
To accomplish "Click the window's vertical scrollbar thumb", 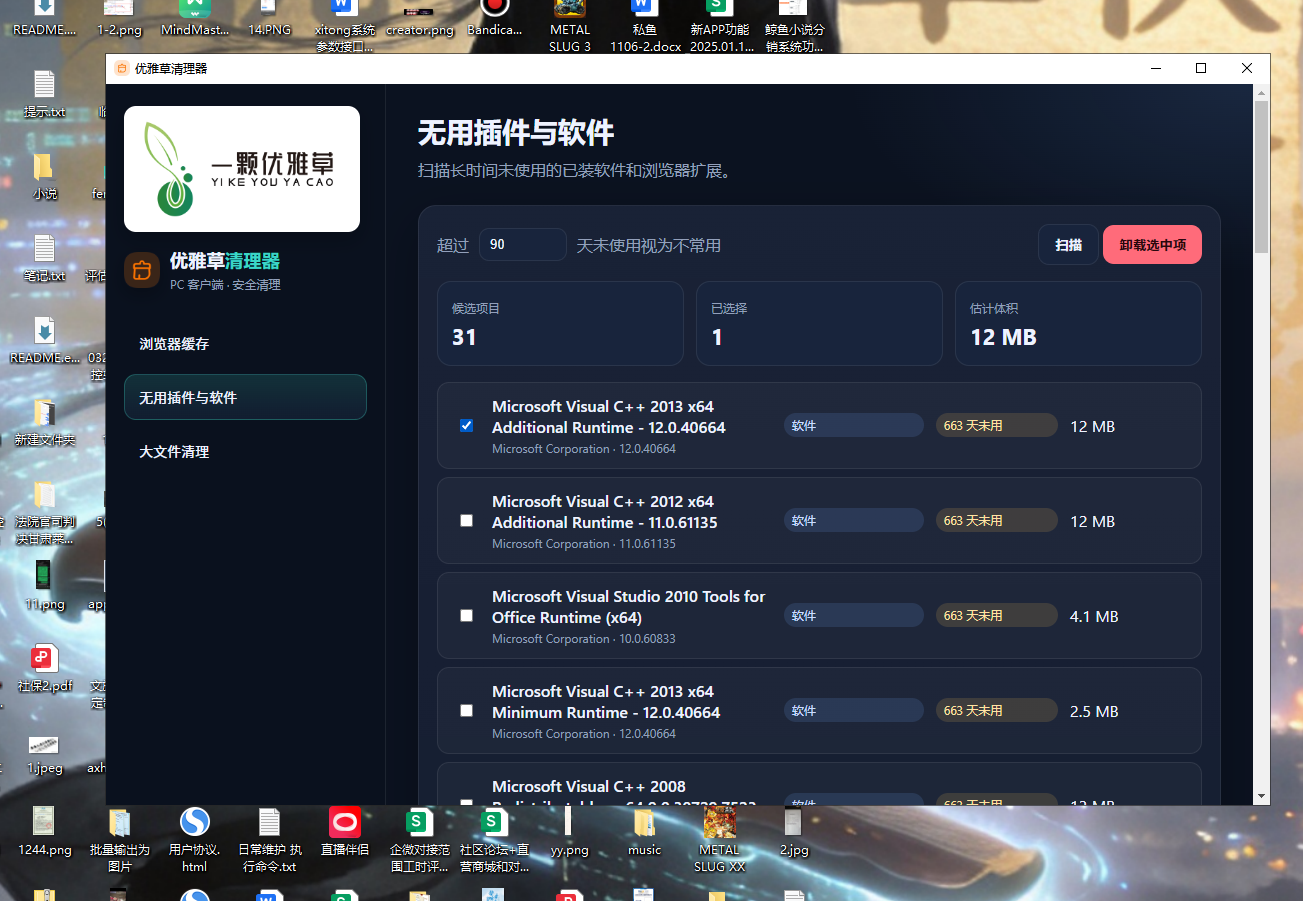I will click(1261, 176).
